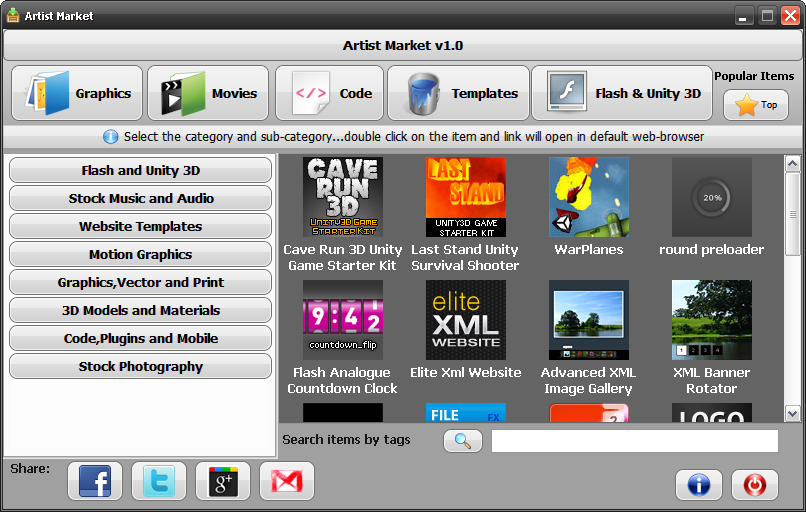Select XML Banner Rotator thumbnail

tap(712, 320)
